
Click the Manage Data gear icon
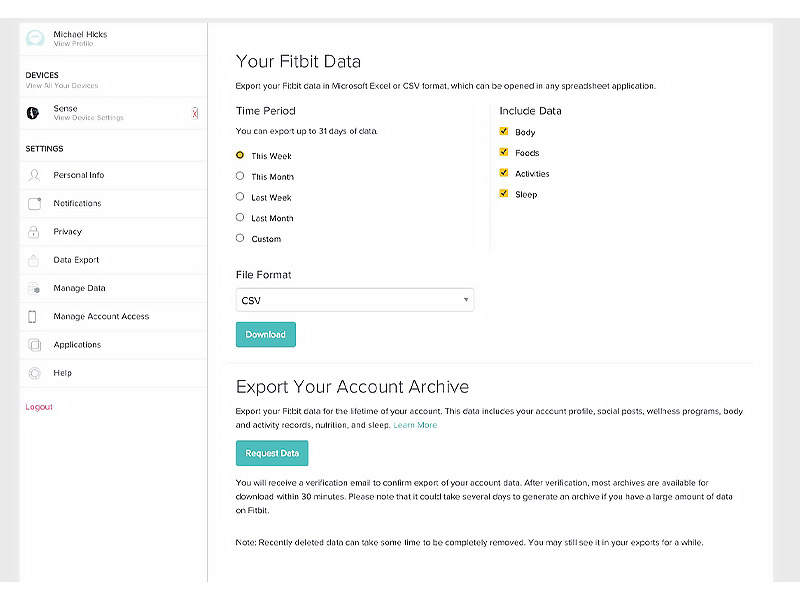click(34, 289)
